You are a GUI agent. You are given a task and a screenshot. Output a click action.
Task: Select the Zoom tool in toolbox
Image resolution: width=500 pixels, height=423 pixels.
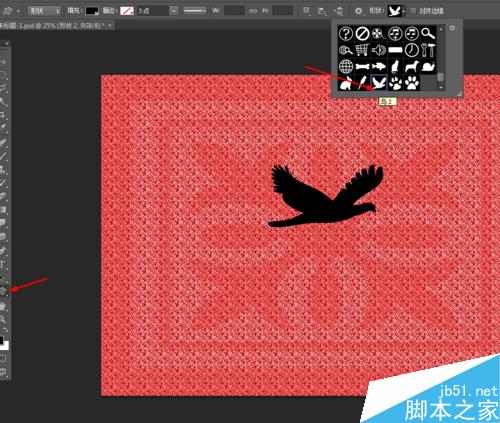3,319
